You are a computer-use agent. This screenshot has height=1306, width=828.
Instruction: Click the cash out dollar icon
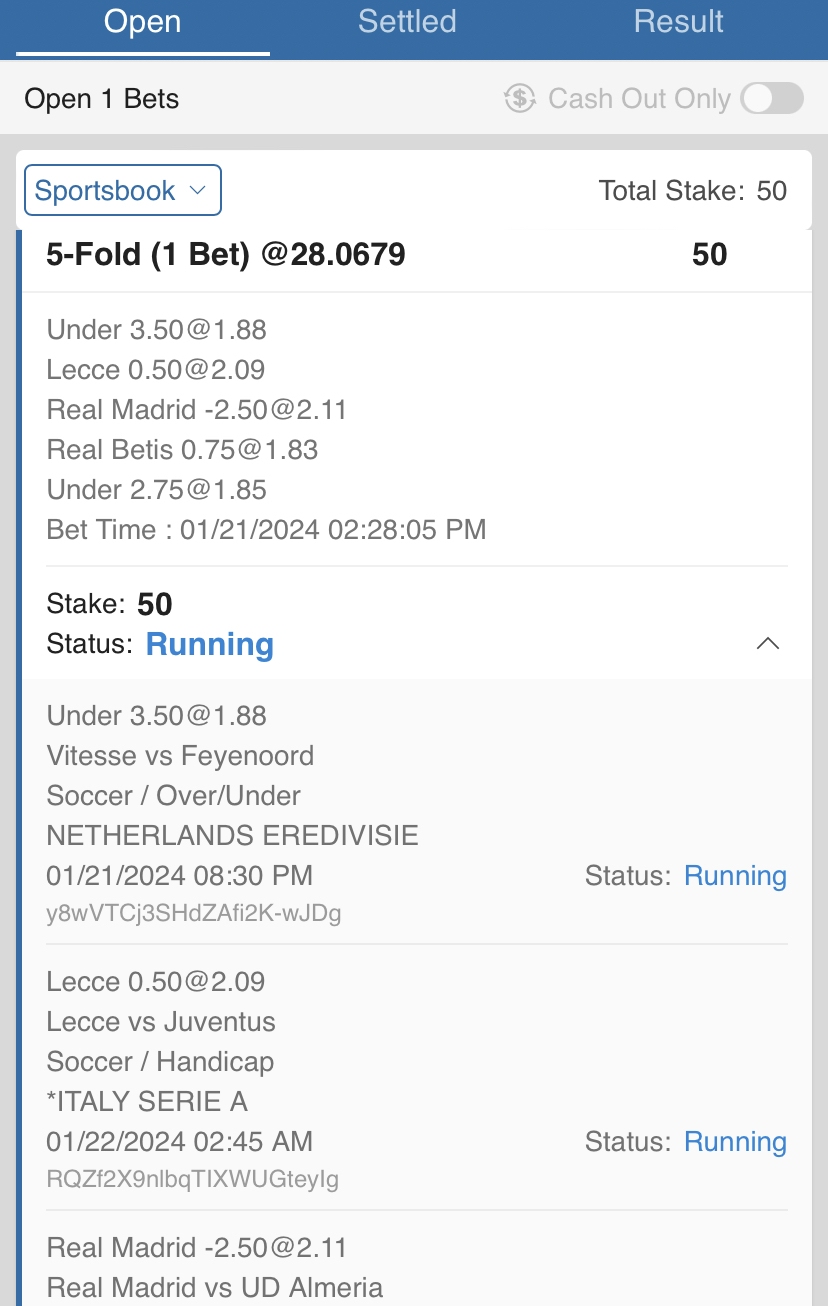pyautogui.click(x=520, y=98)
